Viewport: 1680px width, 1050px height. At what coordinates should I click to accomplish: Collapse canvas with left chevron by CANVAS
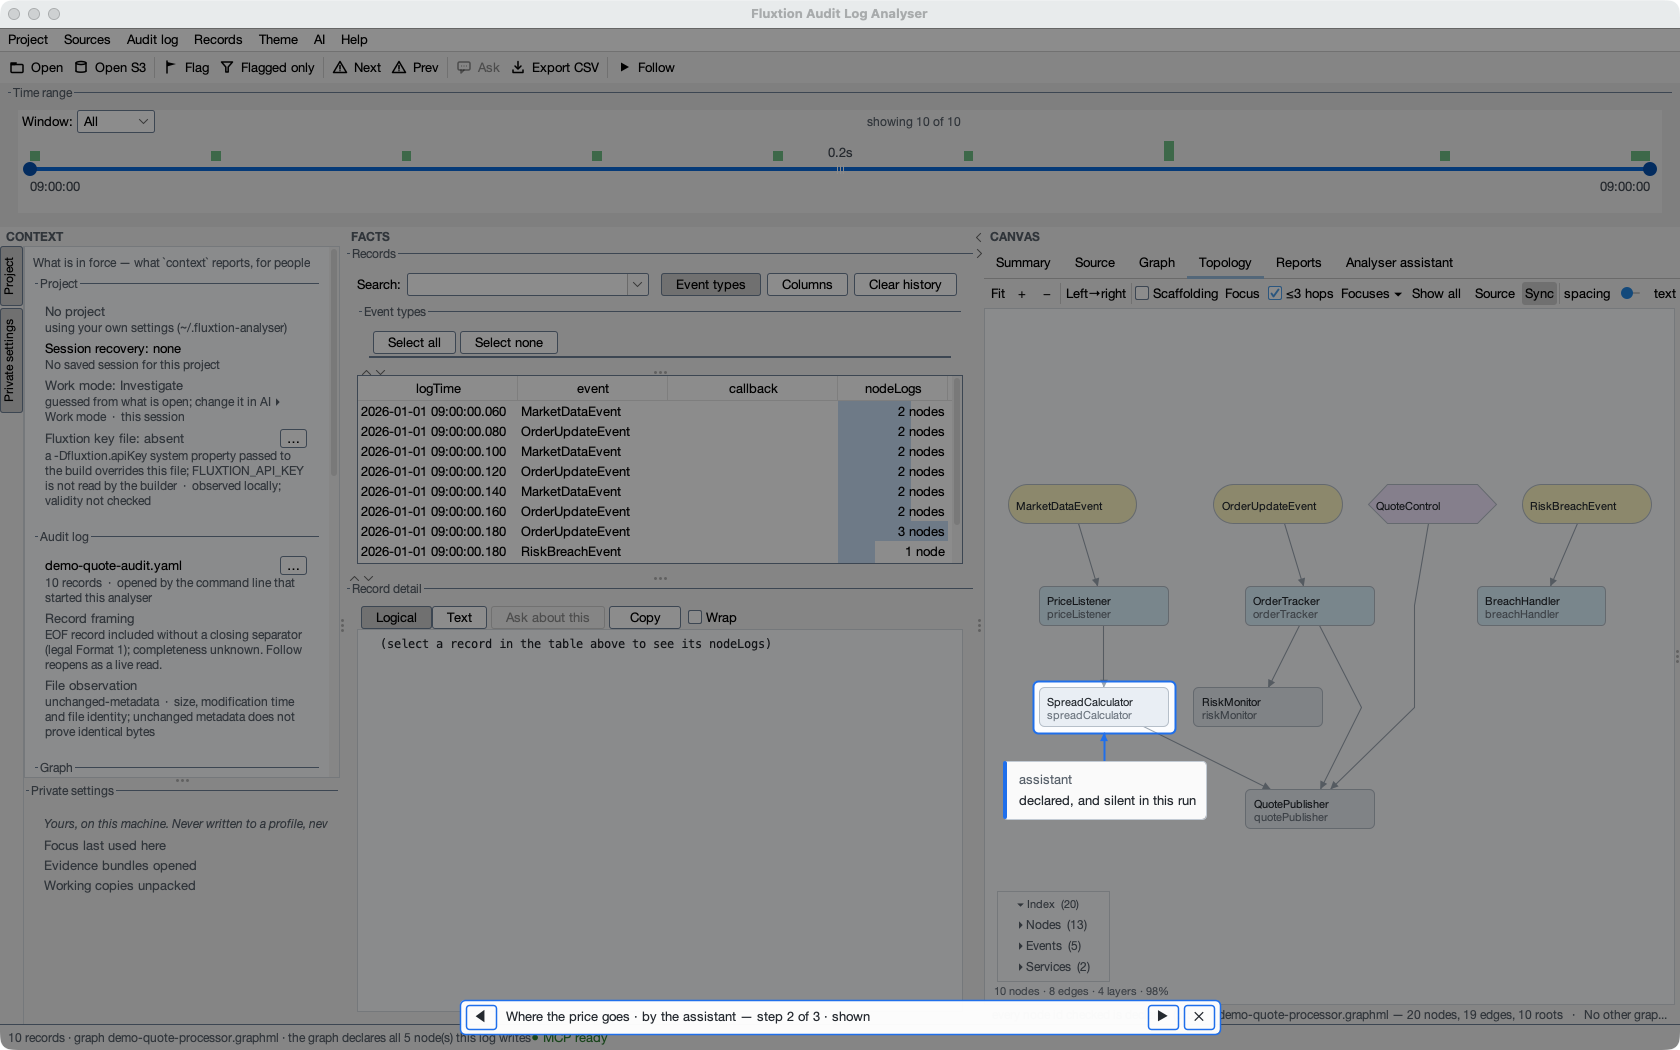(978, 237)
